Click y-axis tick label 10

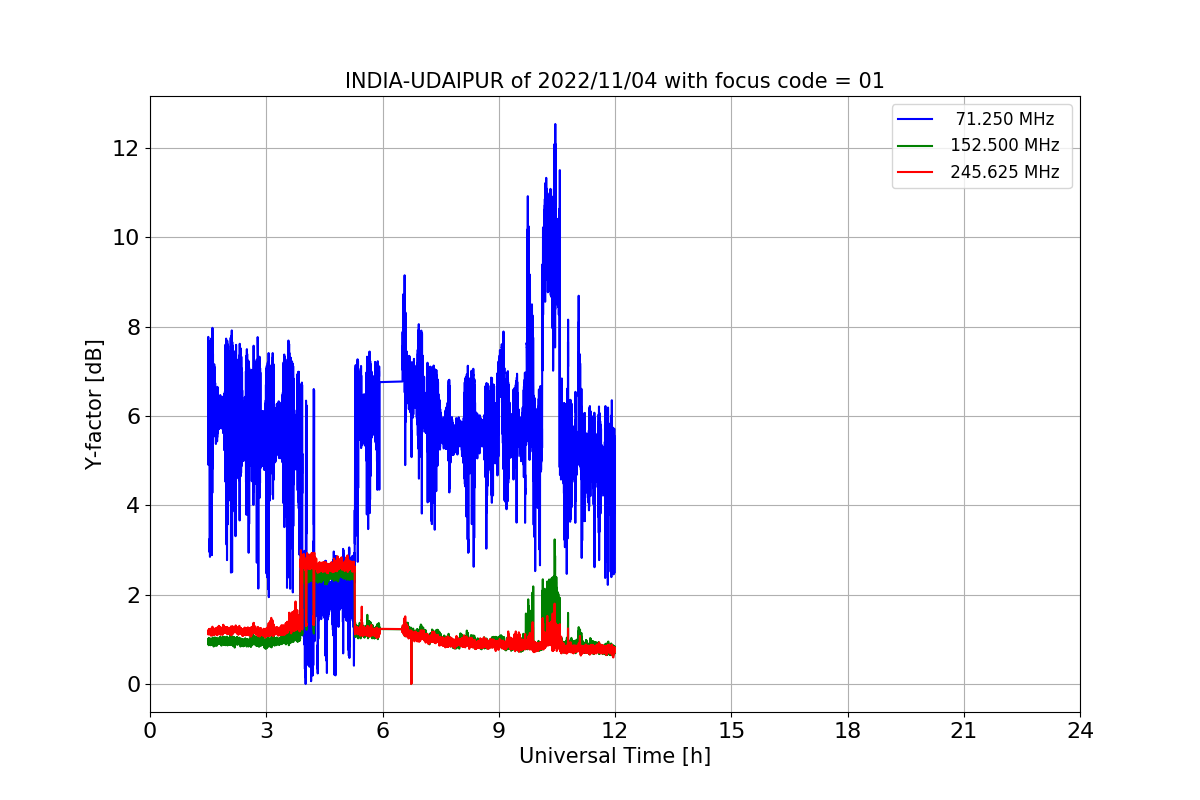[126, 238]
